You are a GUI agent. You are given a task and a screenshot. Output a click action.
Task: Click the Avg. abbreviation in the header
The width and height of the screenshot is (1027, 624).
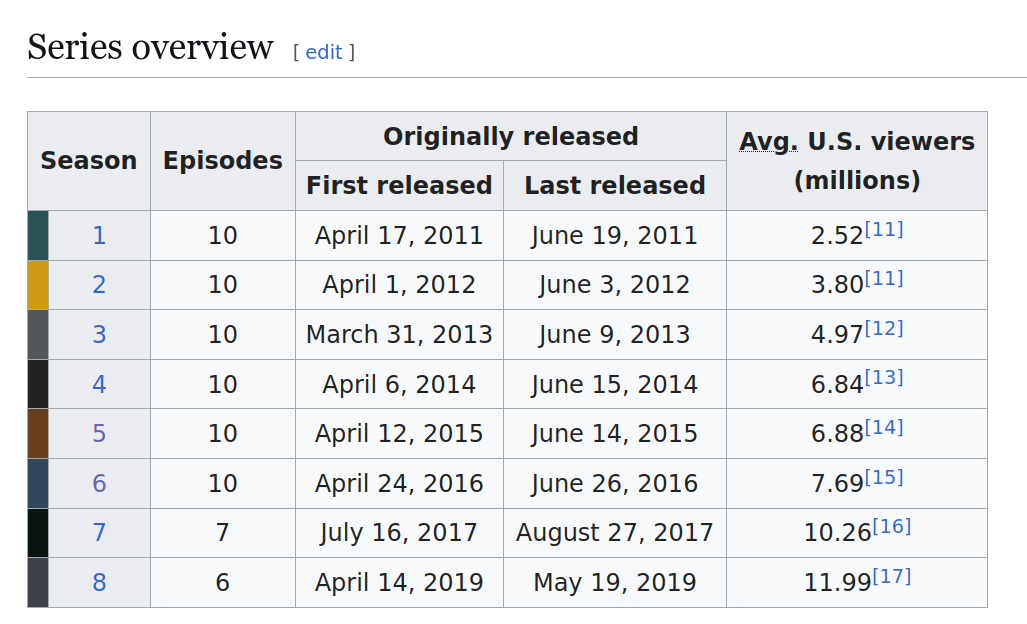[x=768, y=142]
